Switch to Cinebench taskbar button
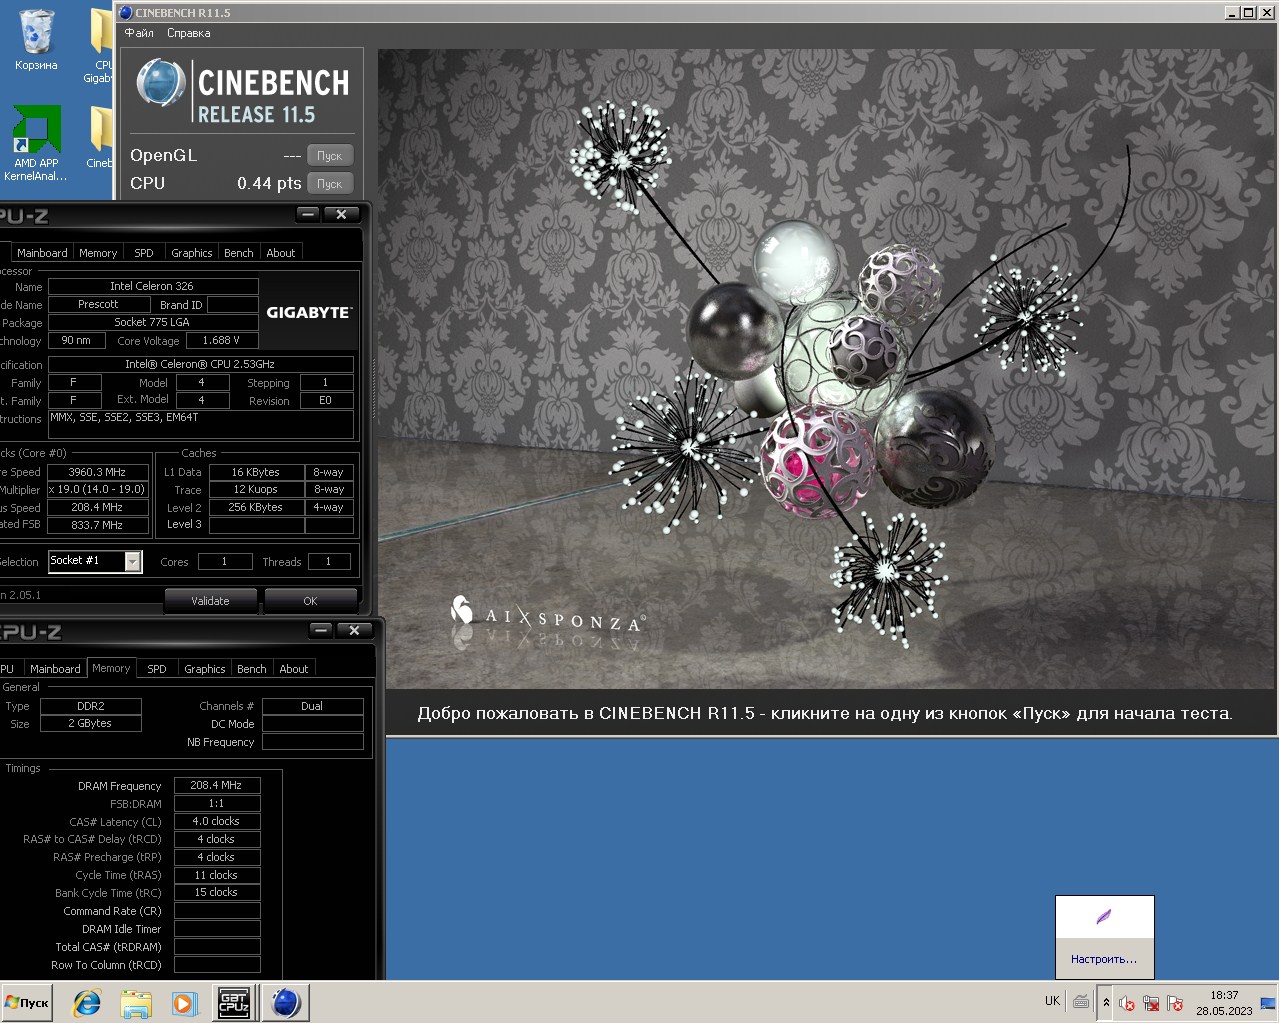This screenshot has height=1023, width=1279. (x=285, y=1002)
